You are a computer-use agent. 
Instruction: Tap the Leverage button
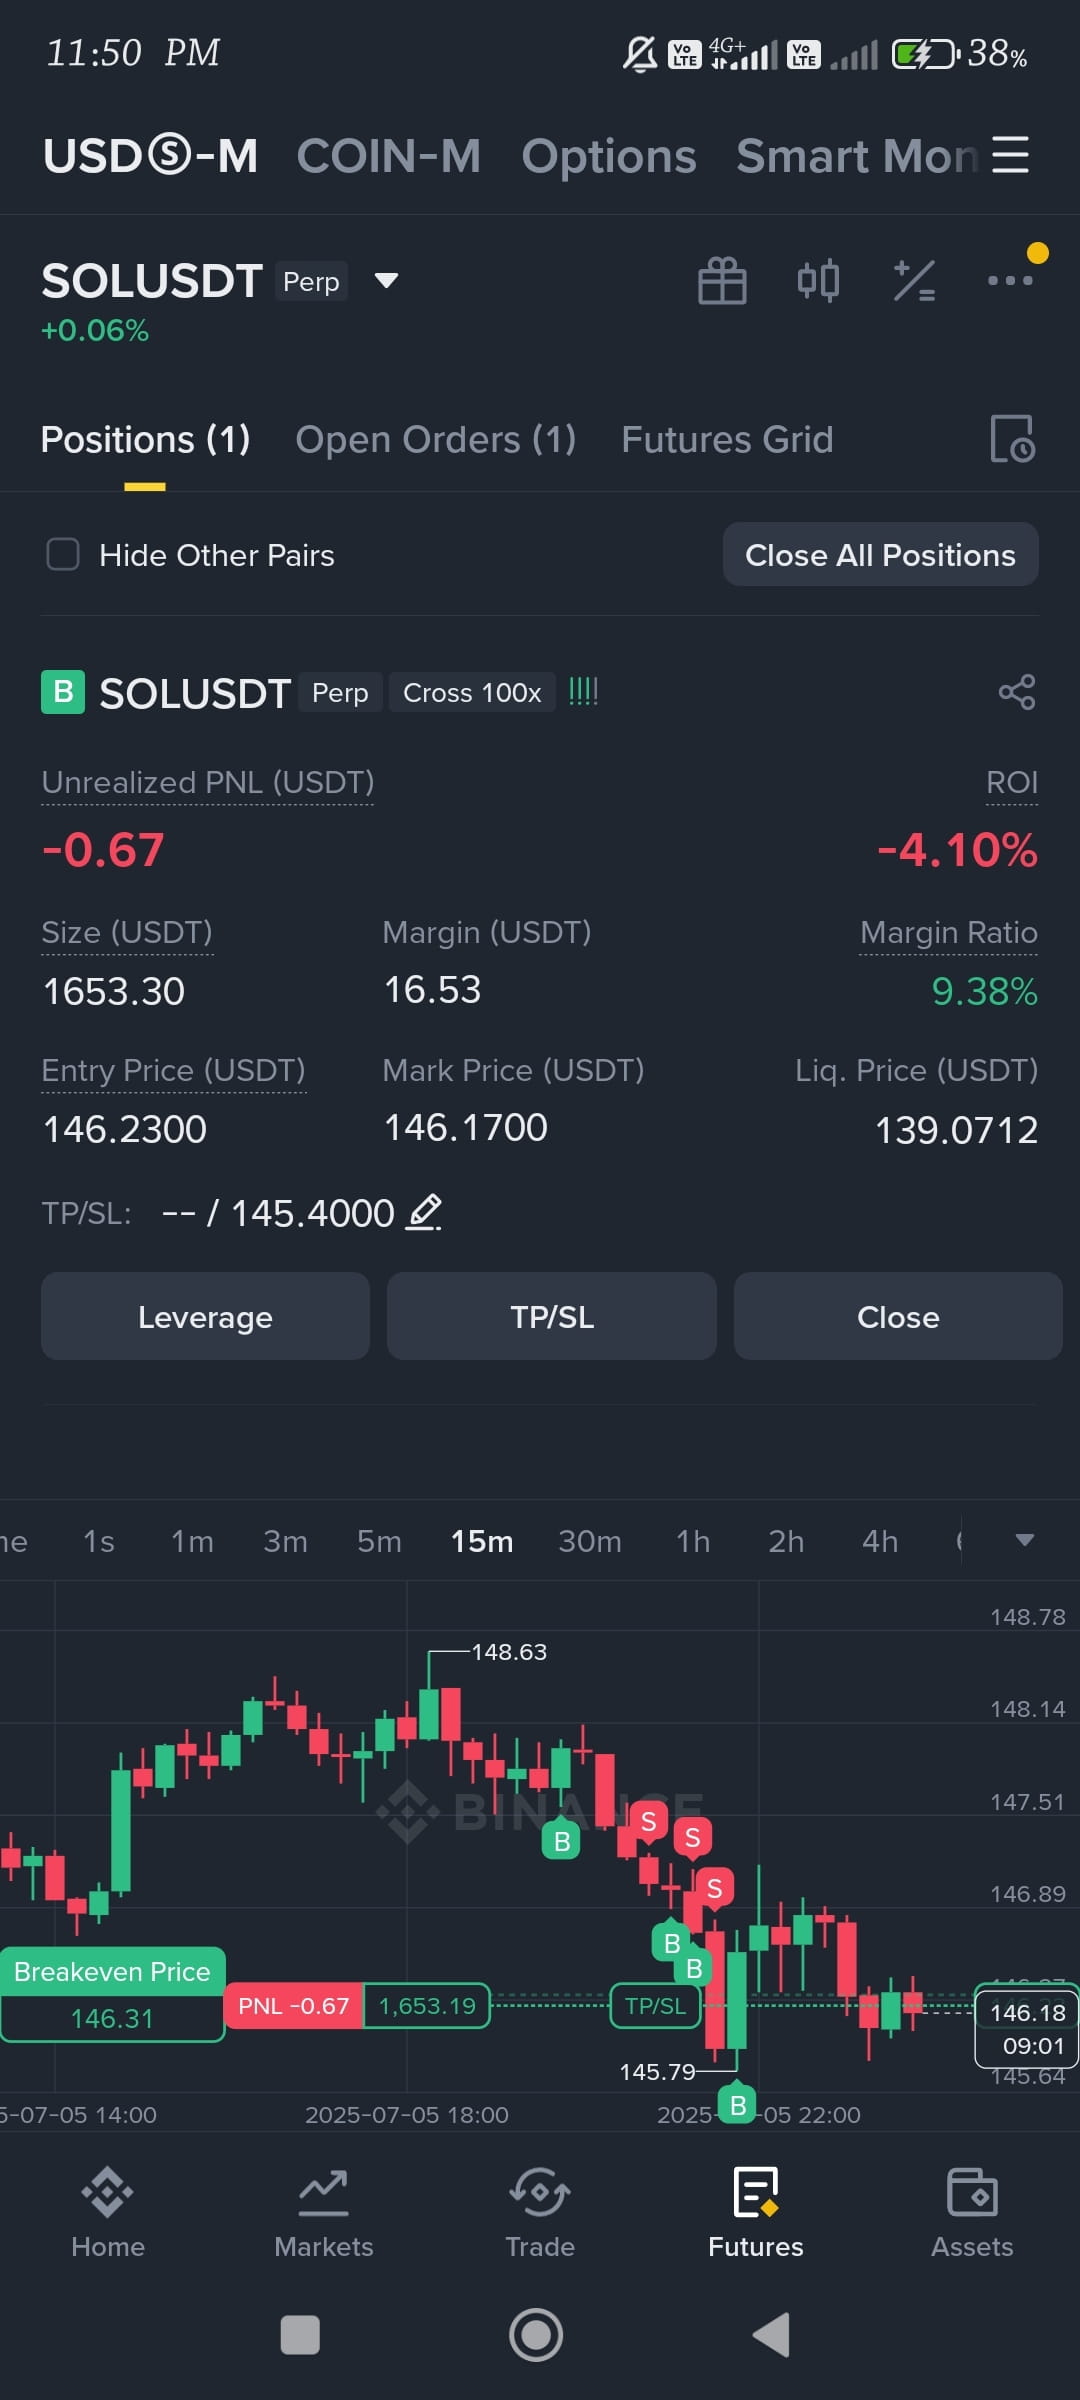pyautogui.click(x=205, y=1316)
